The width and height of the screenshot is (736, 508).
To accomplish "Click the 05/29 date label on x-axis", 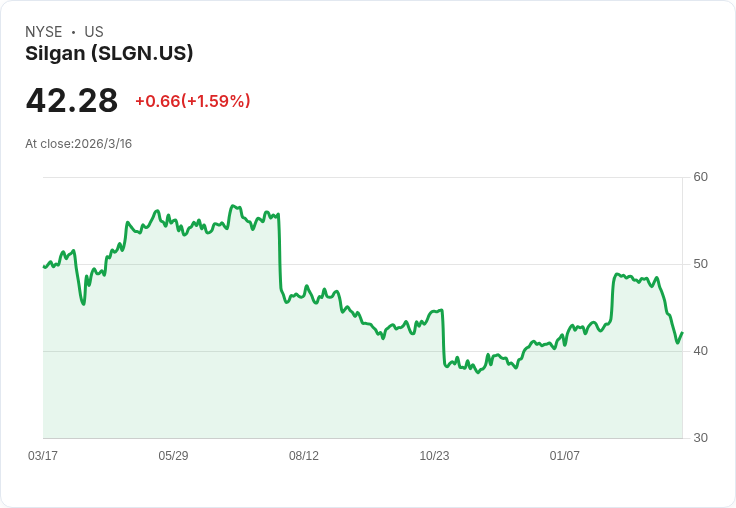I will click(x=173, y=456).
